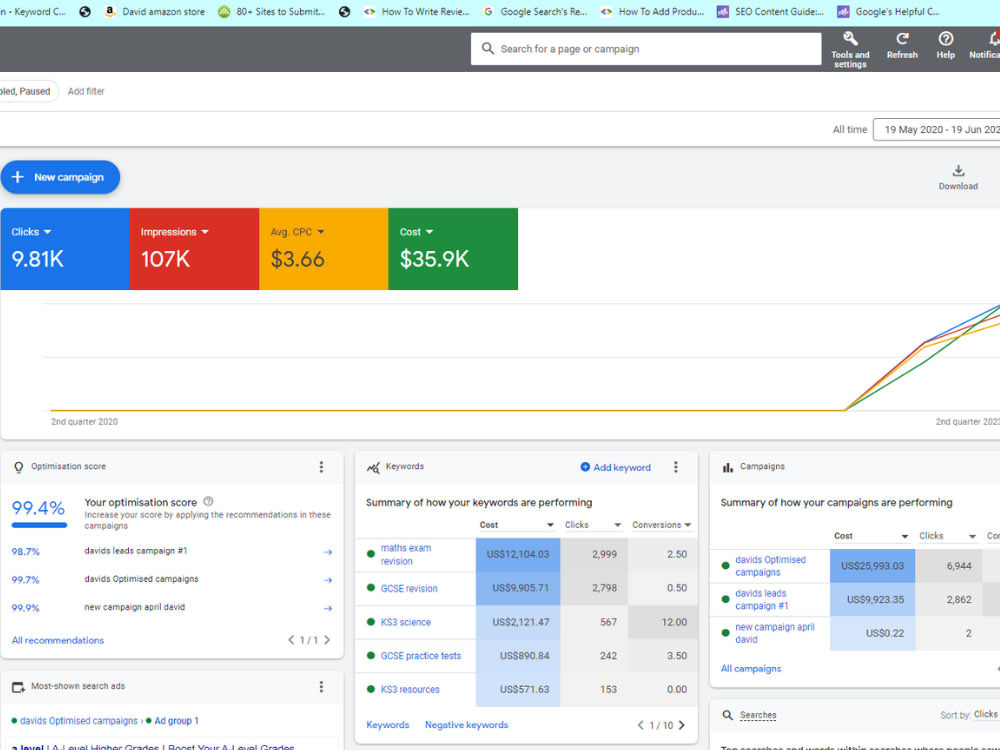The height and width of the screenshot is (750, 1000).
Task: Expand the Clicks metric dropdown
Action: pyautogui.click(x=47, y=232)
